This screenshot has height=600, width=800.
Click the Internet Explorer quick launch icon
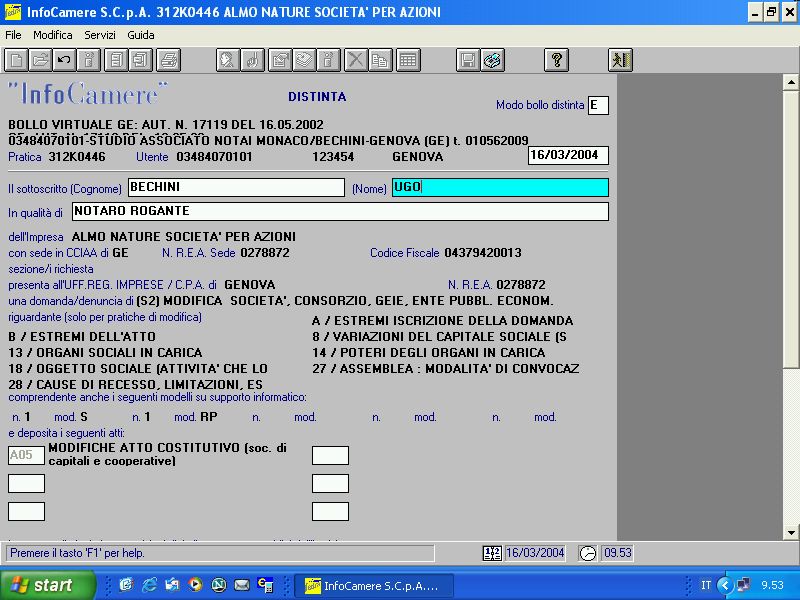[x=149, y=585]
